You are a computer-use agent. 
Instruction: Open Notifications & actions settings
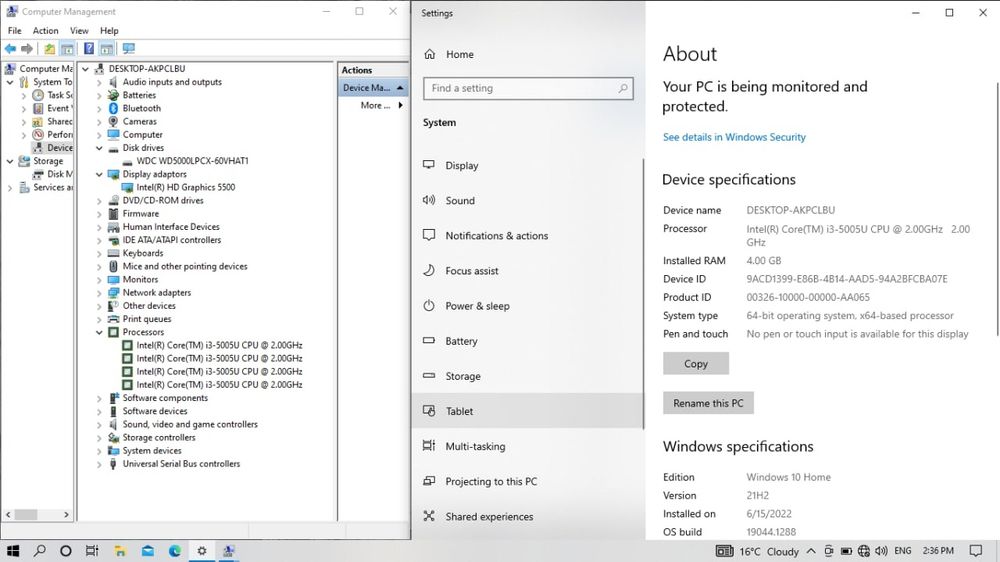[527, 235]
